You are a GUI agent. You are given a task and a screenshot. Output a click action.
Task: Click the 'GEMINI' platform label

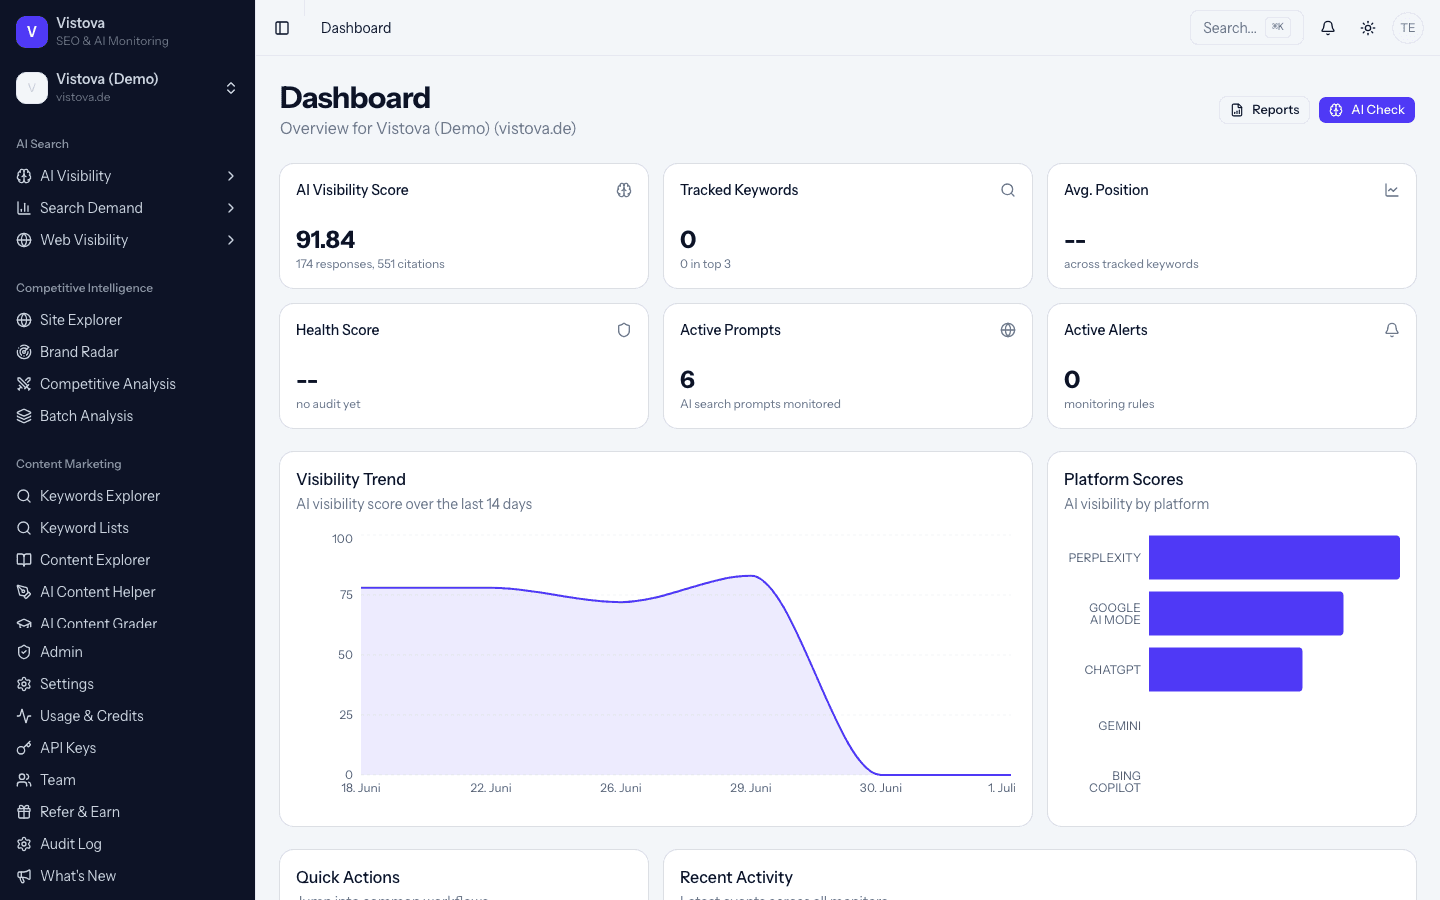pyautogui.click(x=1119, y=726)
